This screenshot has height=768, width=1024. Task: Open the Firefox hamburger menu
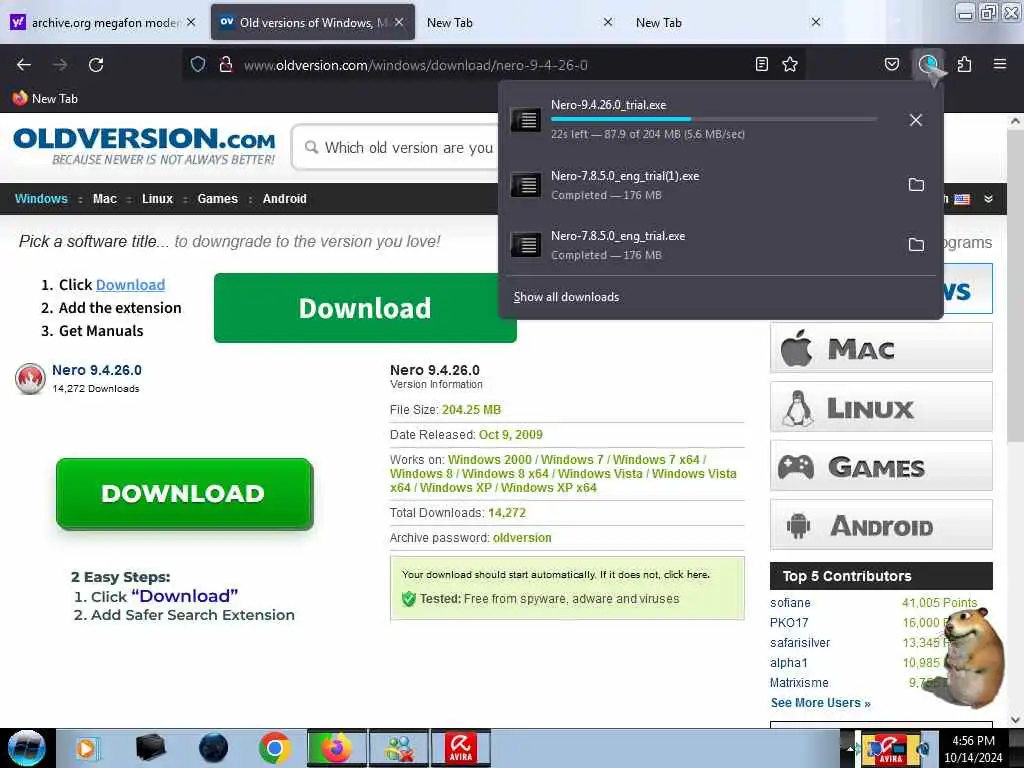click(x=999, y=64)
